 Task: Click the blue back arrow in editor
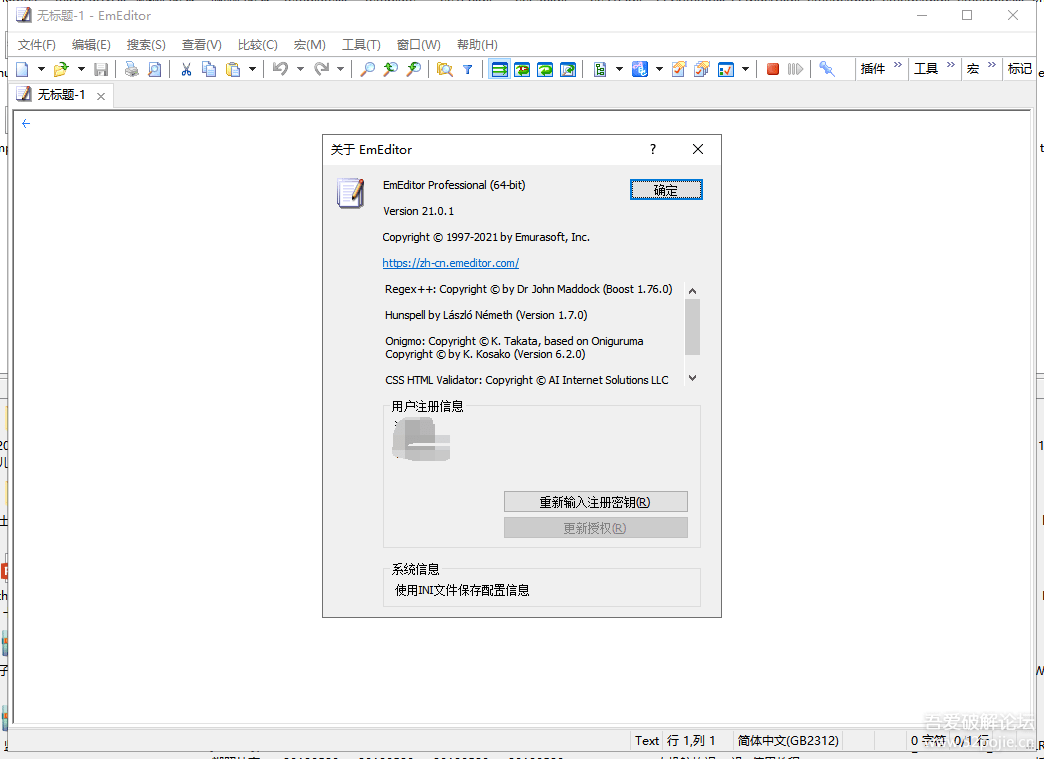point(26,123)
